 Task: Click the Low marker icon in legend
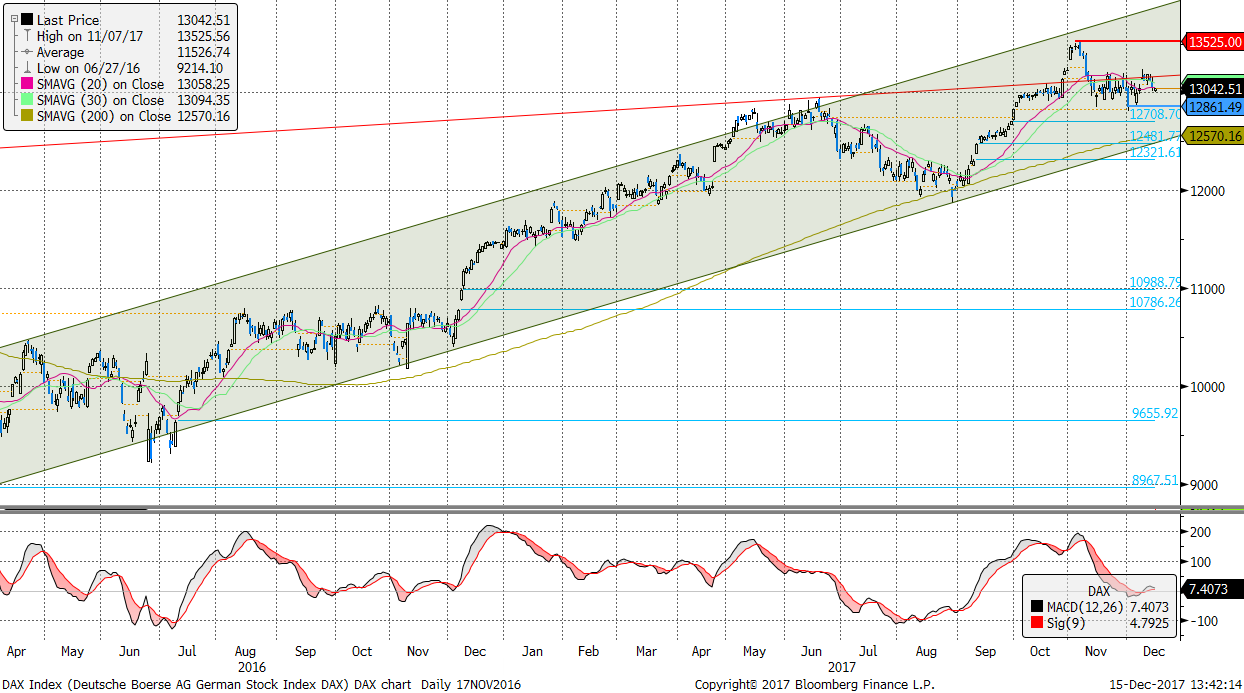point(26,68)
